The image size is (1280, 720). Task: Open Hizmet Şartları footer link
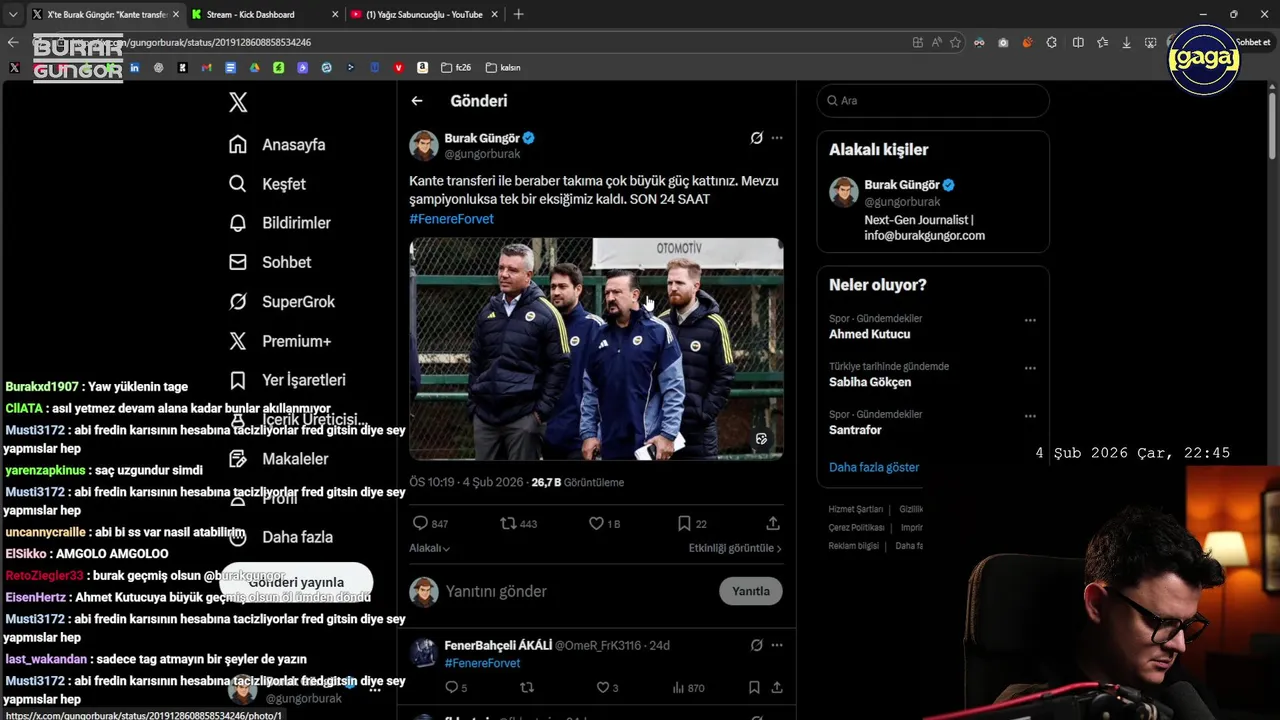coord(856,509)
